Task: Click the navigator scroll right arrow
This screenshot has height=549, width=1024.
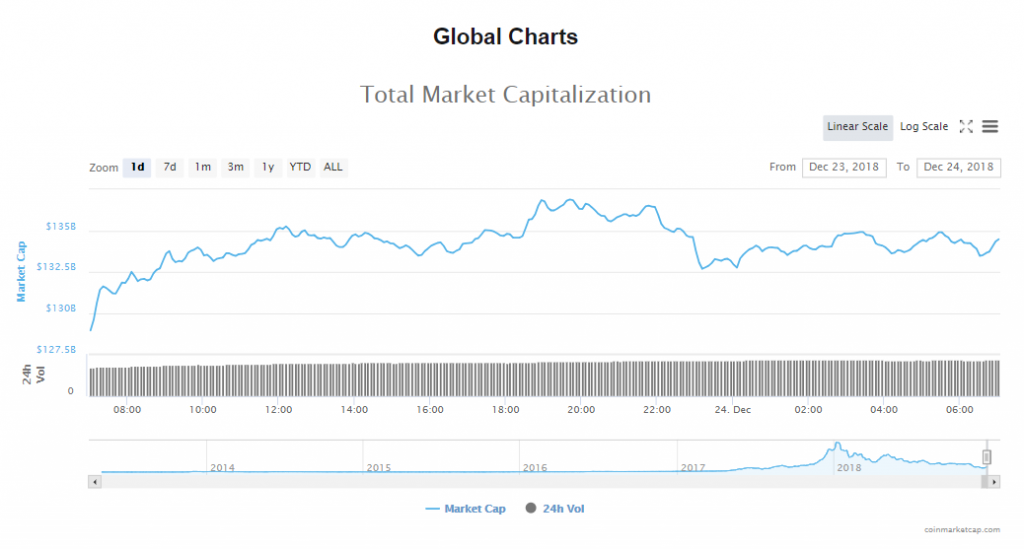Action: pos(995,482)
